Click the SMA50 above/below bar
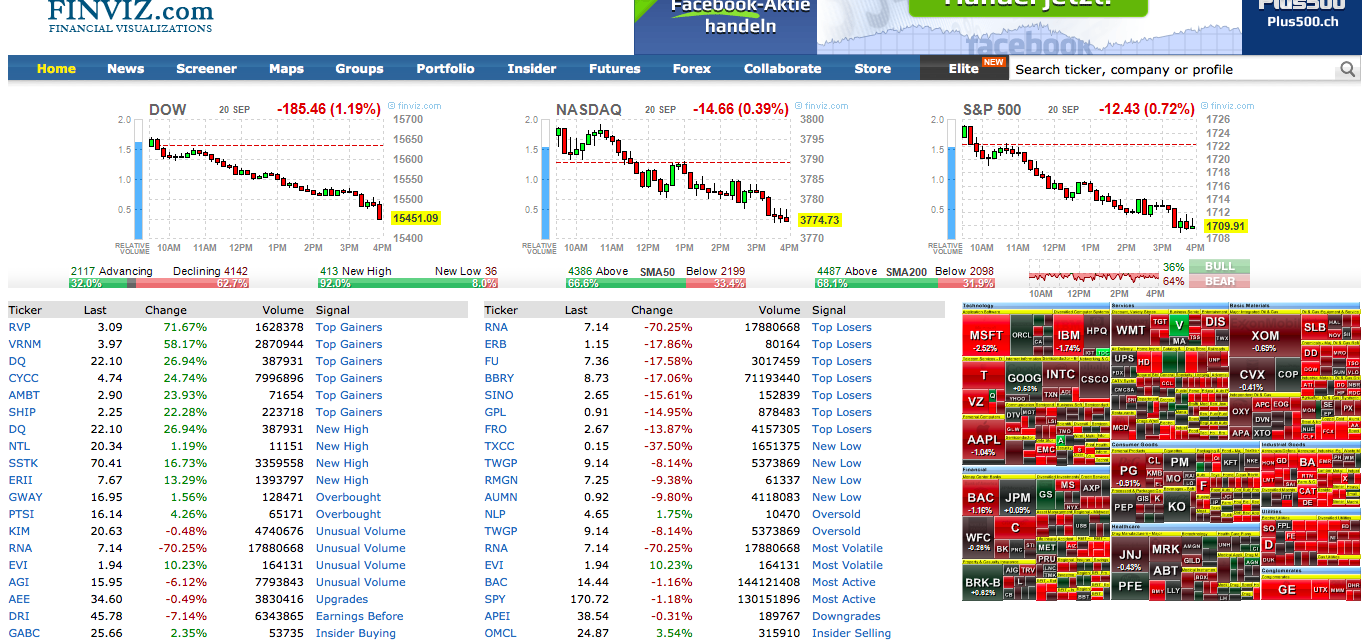Image resolution: width=1365 pixels, height=644 pixels. (x=656, y=284)
